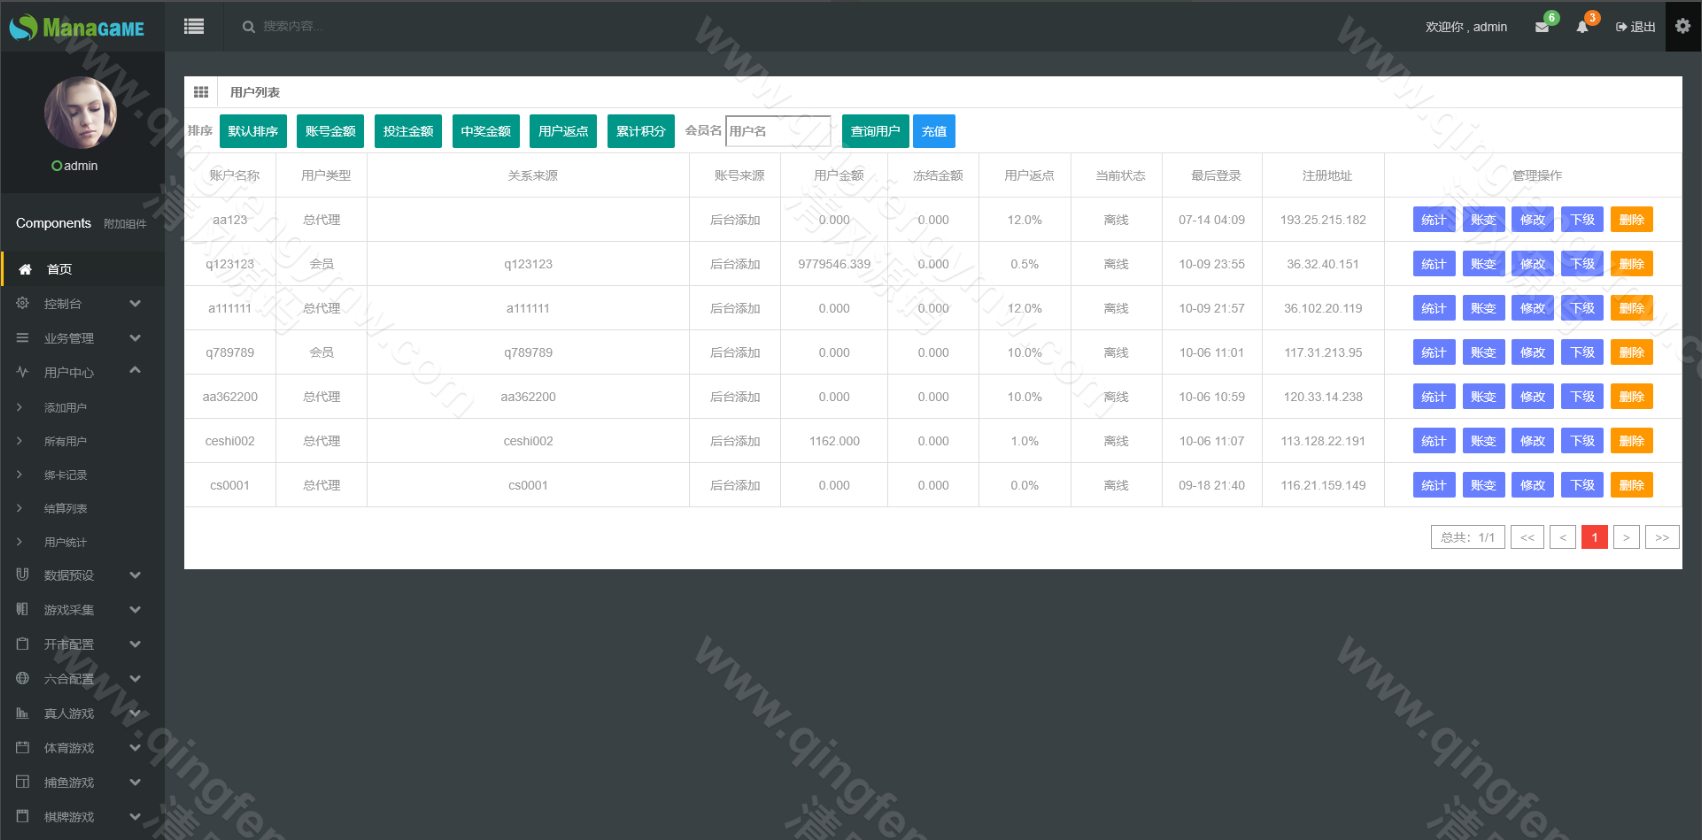
Task: Open the notifications bell icon
Action: point(1582,27)
